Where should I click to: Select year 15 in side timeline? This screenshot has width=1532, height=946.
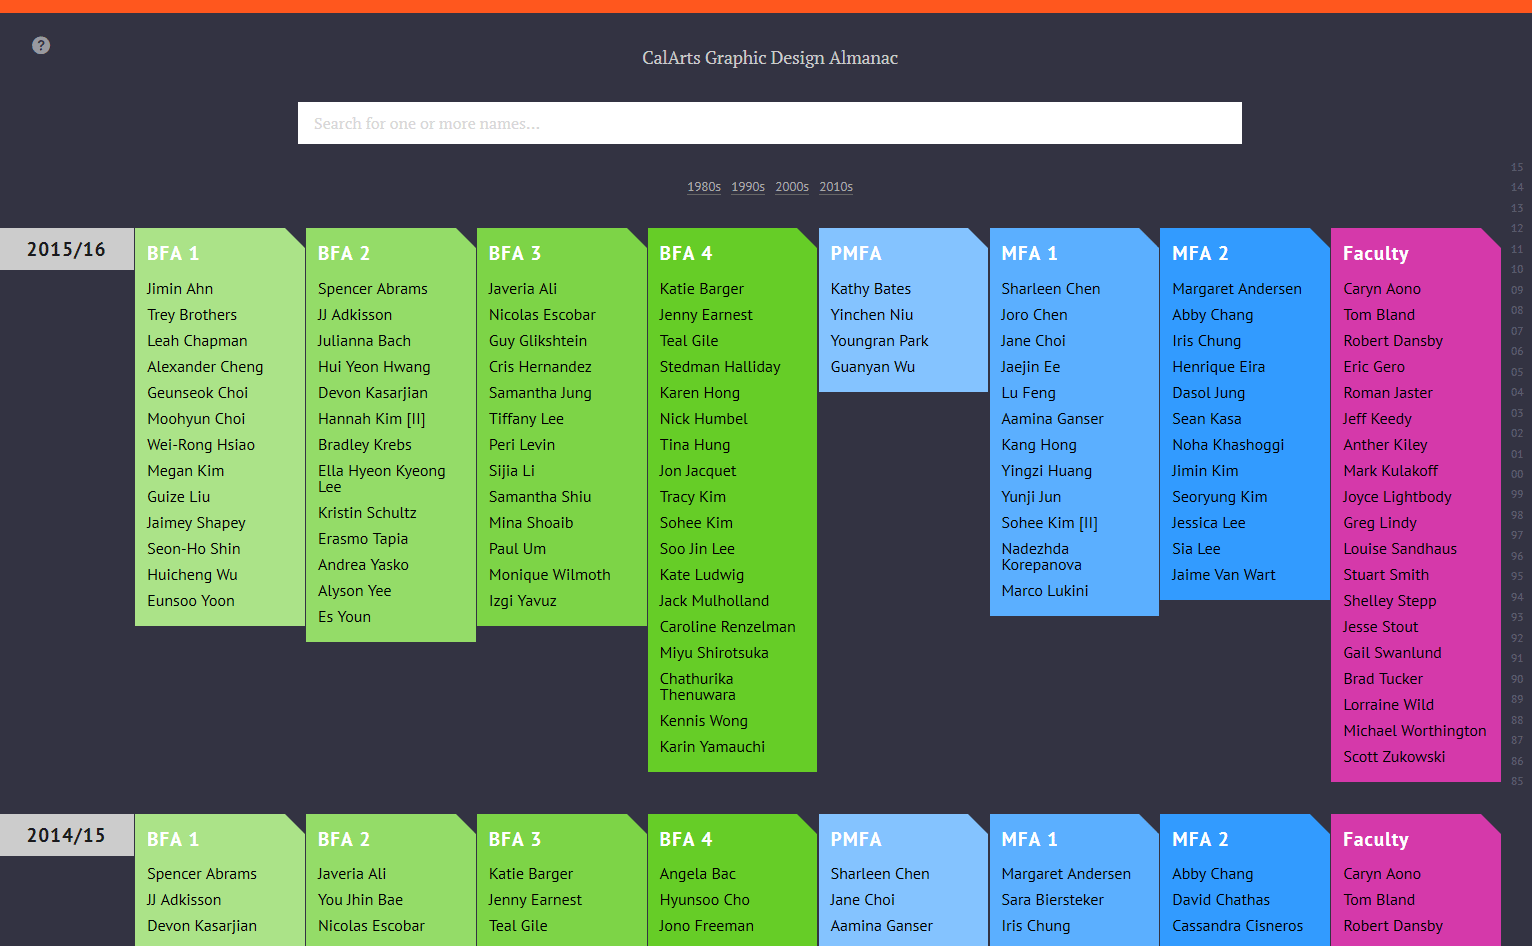[1517, 167]
